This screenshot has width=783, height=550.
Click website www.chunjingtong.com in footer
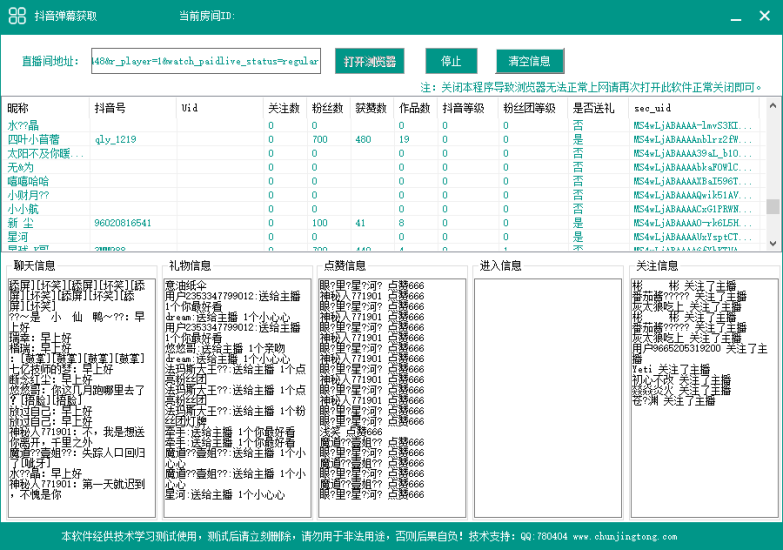point(625,537)
